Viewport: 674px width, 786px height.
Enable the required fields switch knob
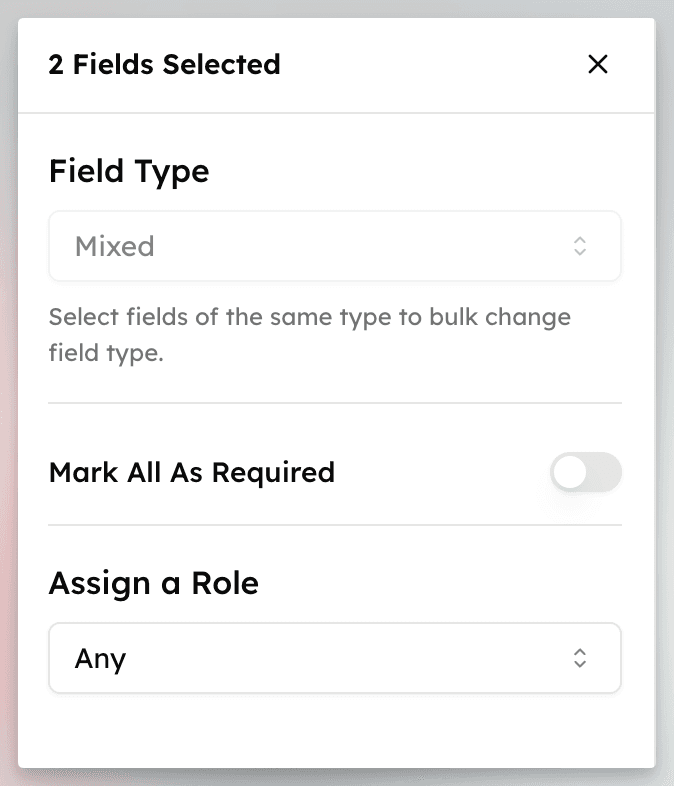(570, 473)
